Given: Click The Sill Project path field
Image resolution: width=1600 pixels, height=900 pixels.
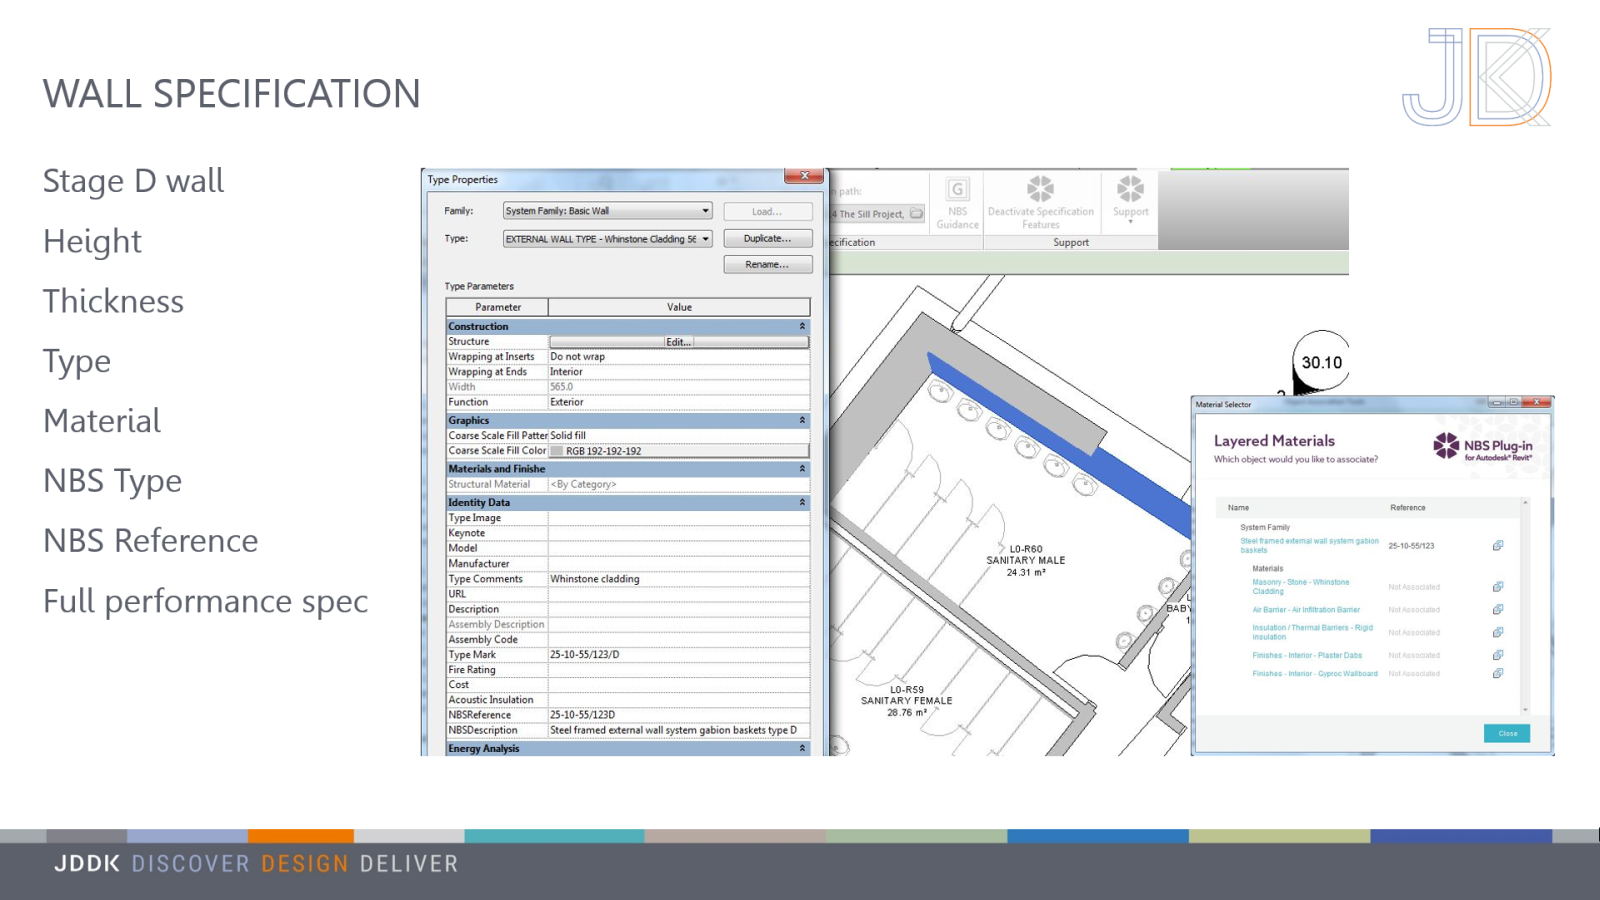Looking at the screenshot, I should 868,214.
